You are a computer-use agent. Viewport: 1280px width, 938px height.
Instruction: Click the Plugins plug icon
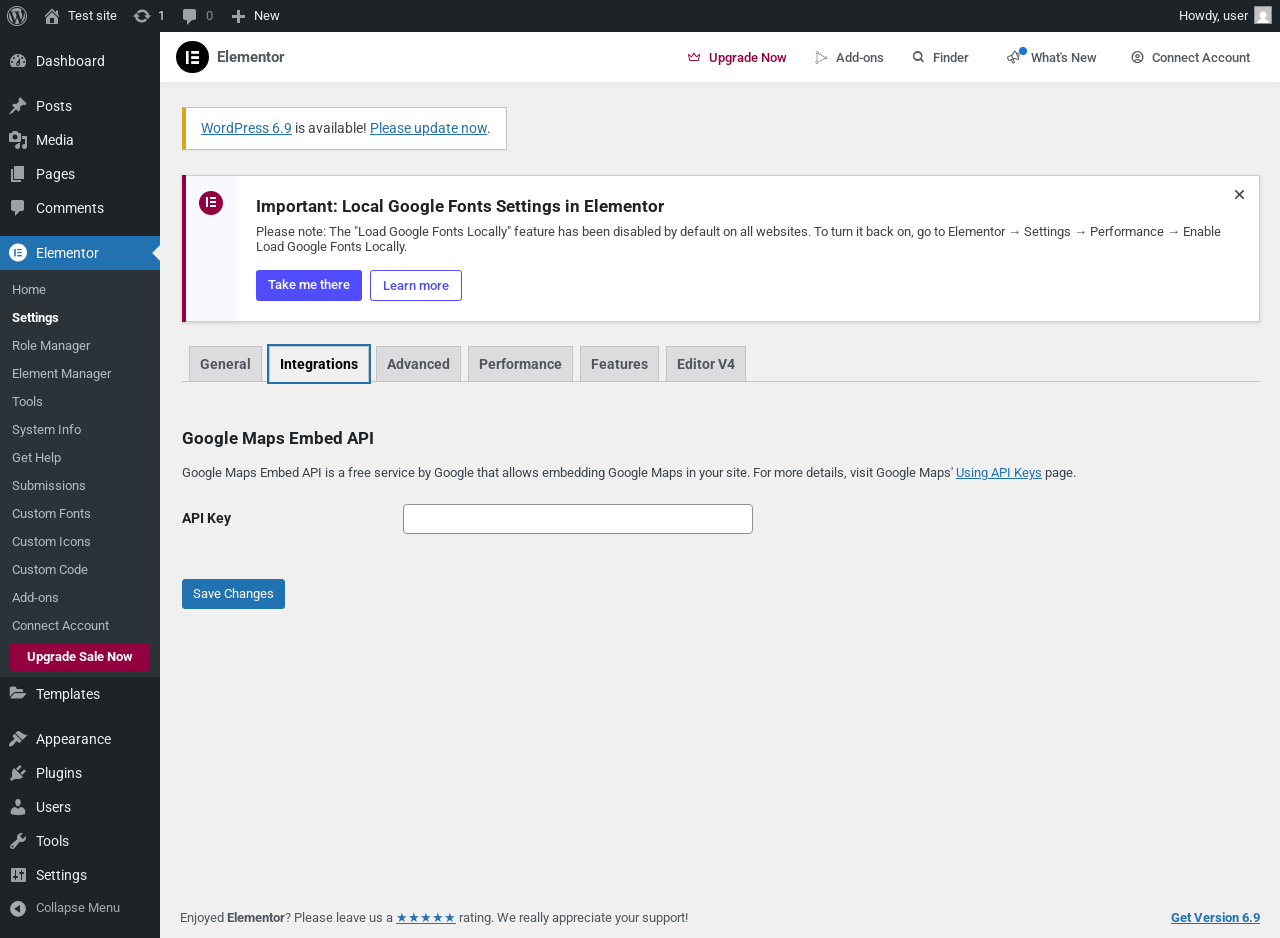pyautogui.click(x=18, y=773)
